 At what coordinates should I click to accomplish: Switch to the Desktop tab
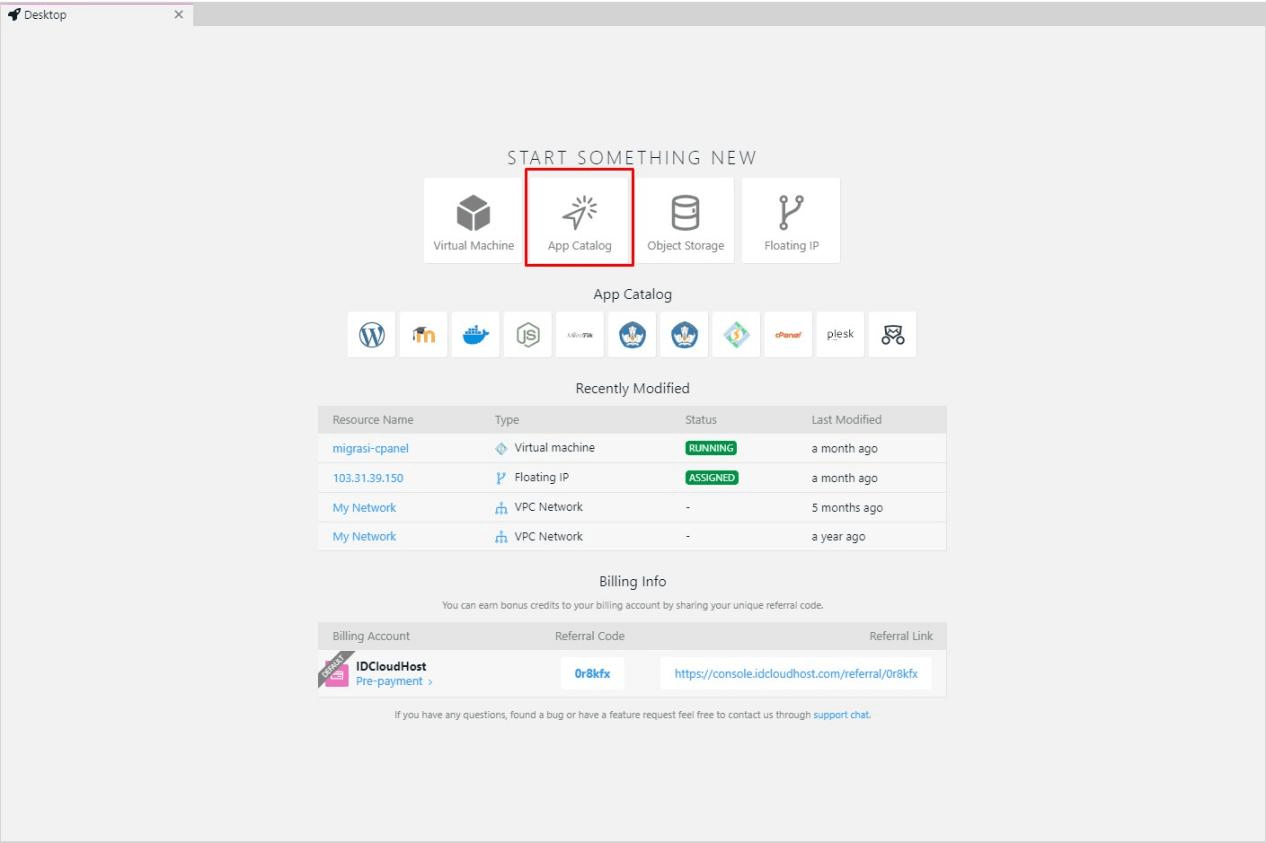[90, 15]
